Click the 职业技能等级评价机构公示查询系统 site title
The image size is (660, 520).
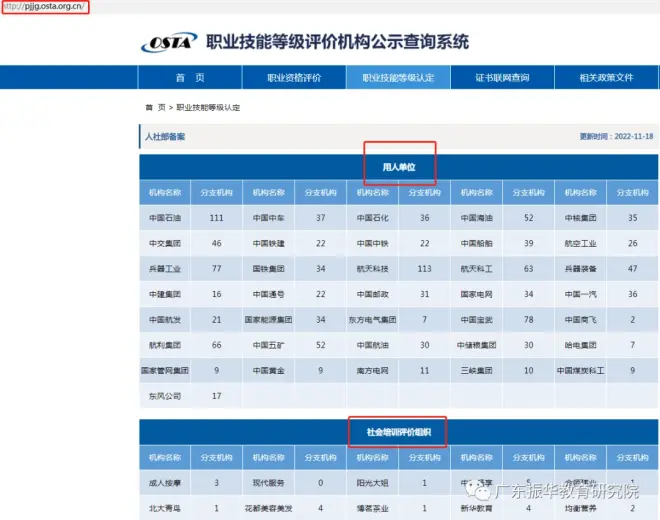click(x=337, y=42)
